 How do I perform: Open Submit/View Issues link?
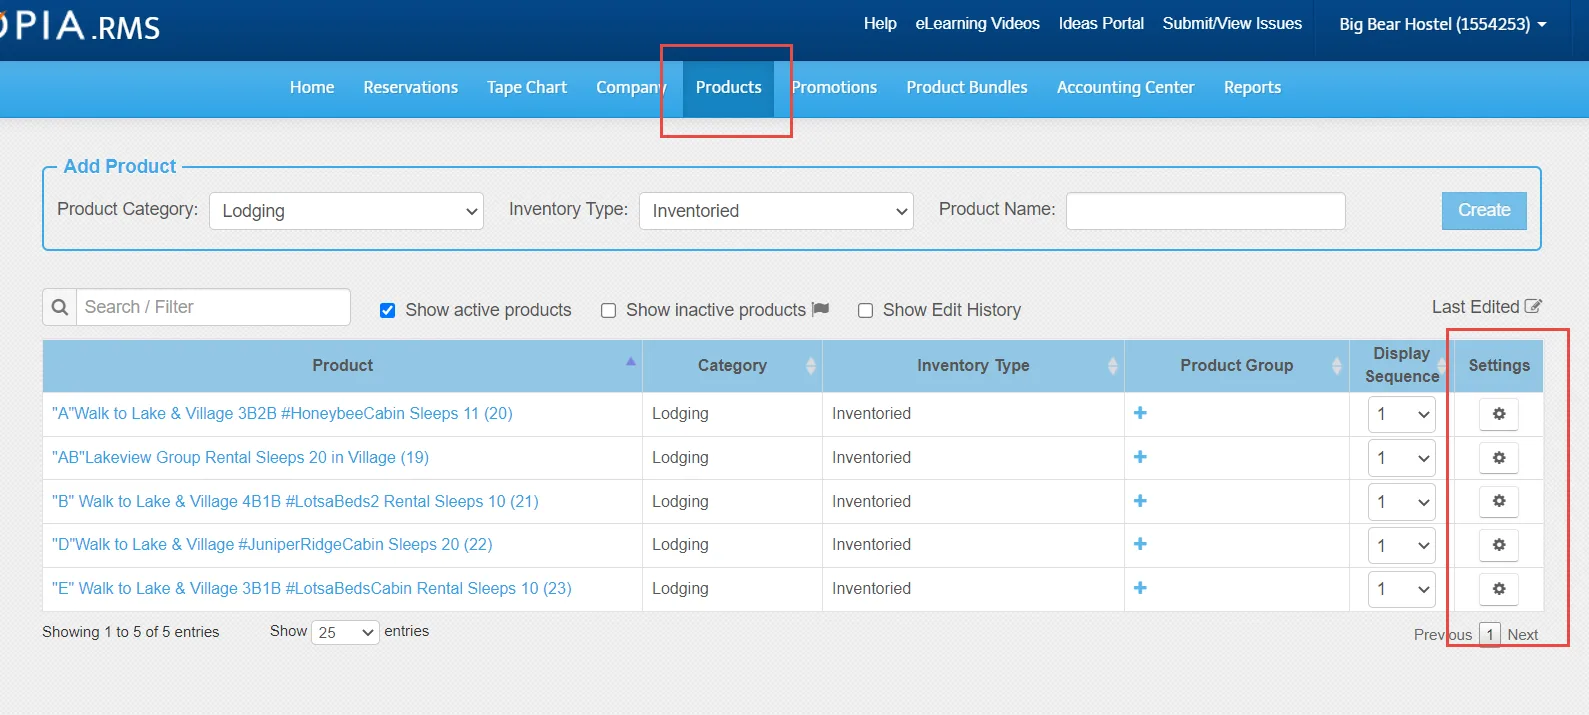point(1232,23)
